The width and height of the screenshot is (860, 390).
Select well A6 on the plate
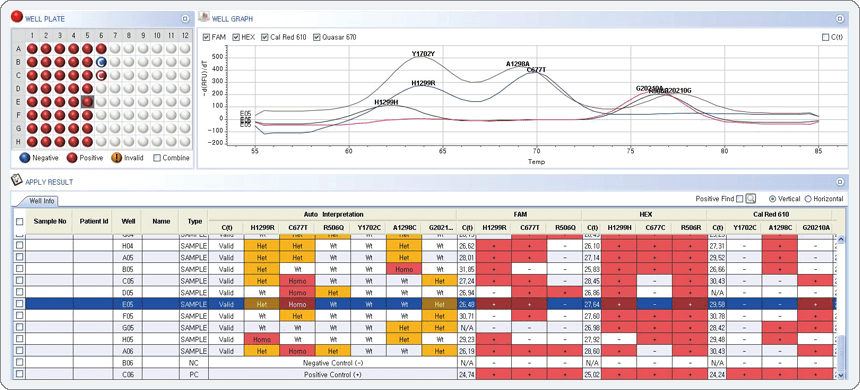click(x=101, y=48)
